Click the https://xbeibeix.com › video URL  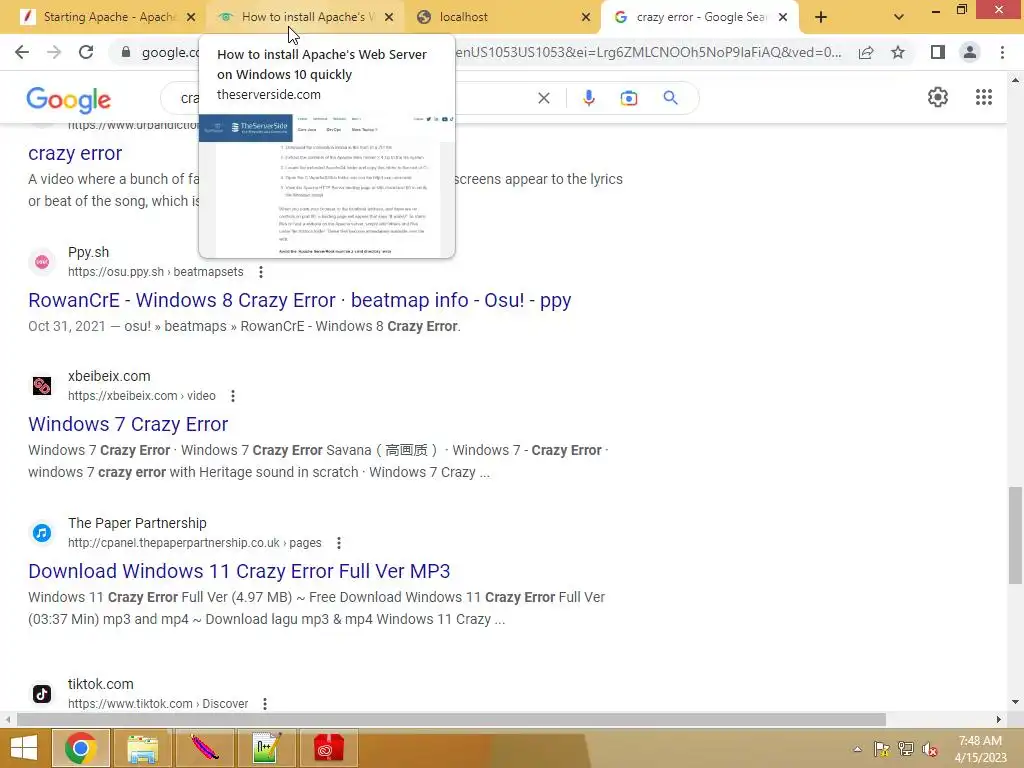point(142,396)
